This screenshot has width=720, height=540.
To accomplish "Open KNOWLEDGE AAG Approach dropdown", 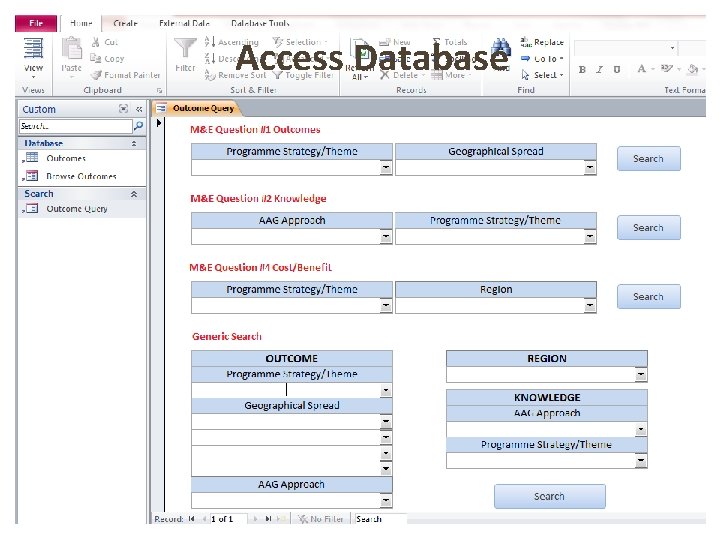I will point(641,430).
